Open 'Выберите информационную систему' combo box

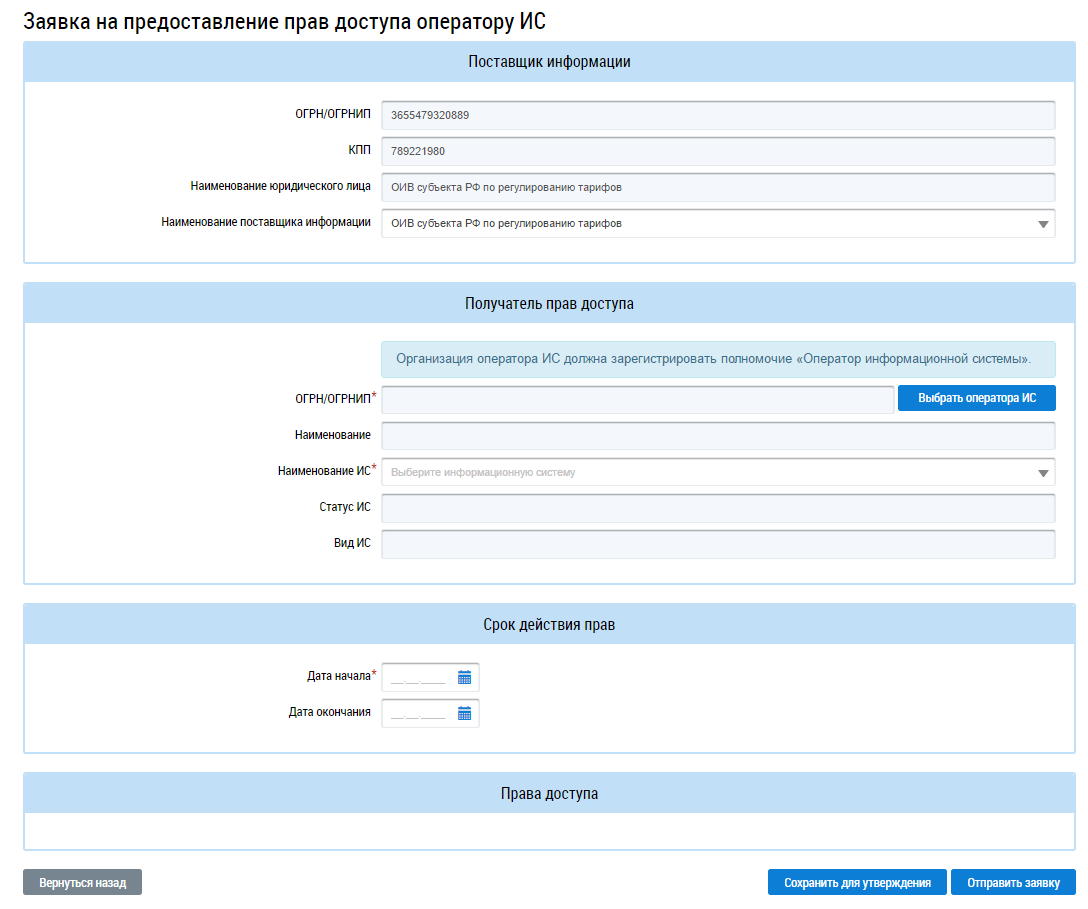pyautogui.click(x=700, y=473)
